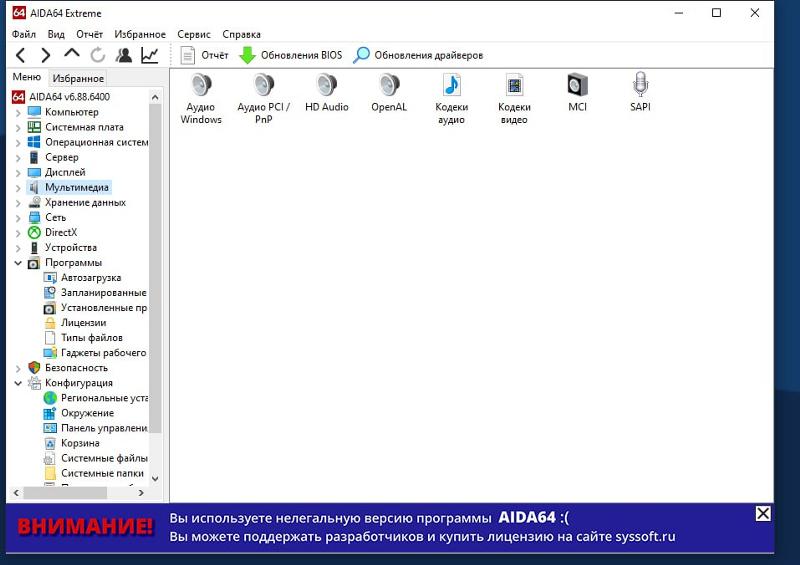Select Устройства in the tree
The width and height of the screenshot is (800, 565).
click(62, 248)
